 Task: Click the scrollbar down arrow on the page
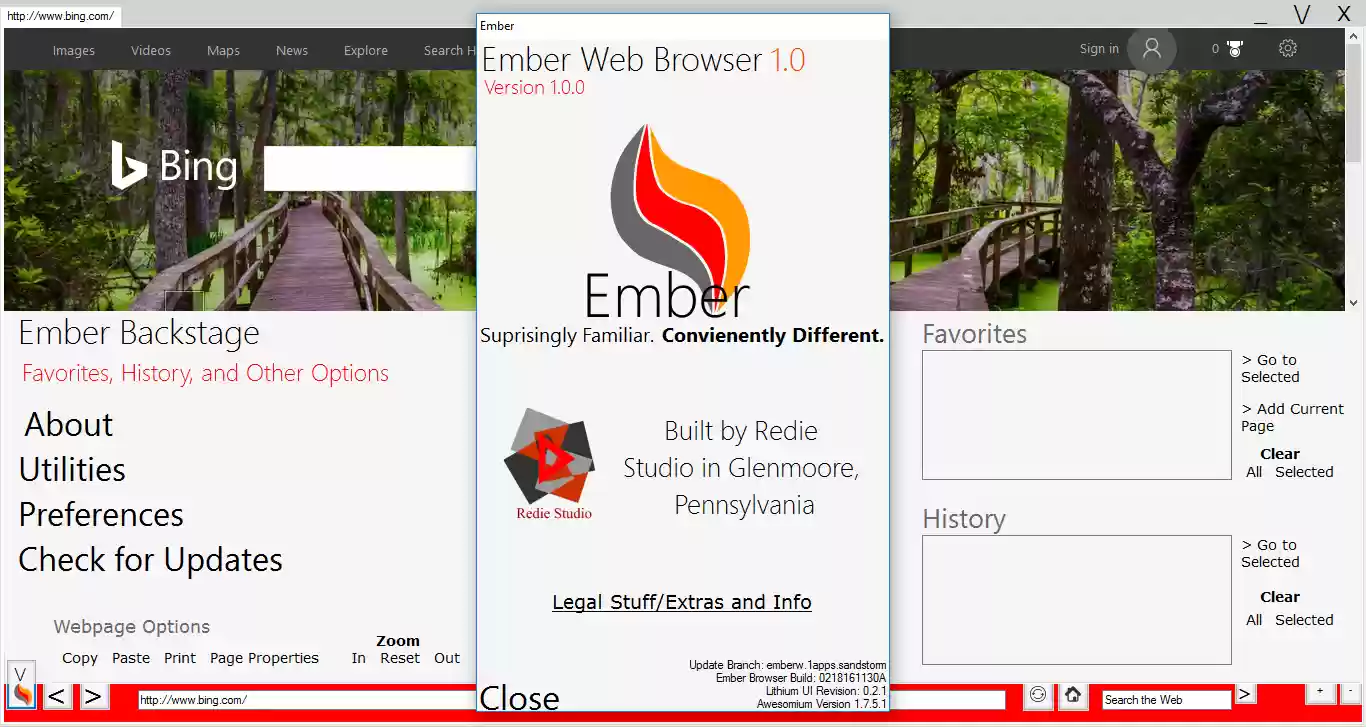point(1354,302)
